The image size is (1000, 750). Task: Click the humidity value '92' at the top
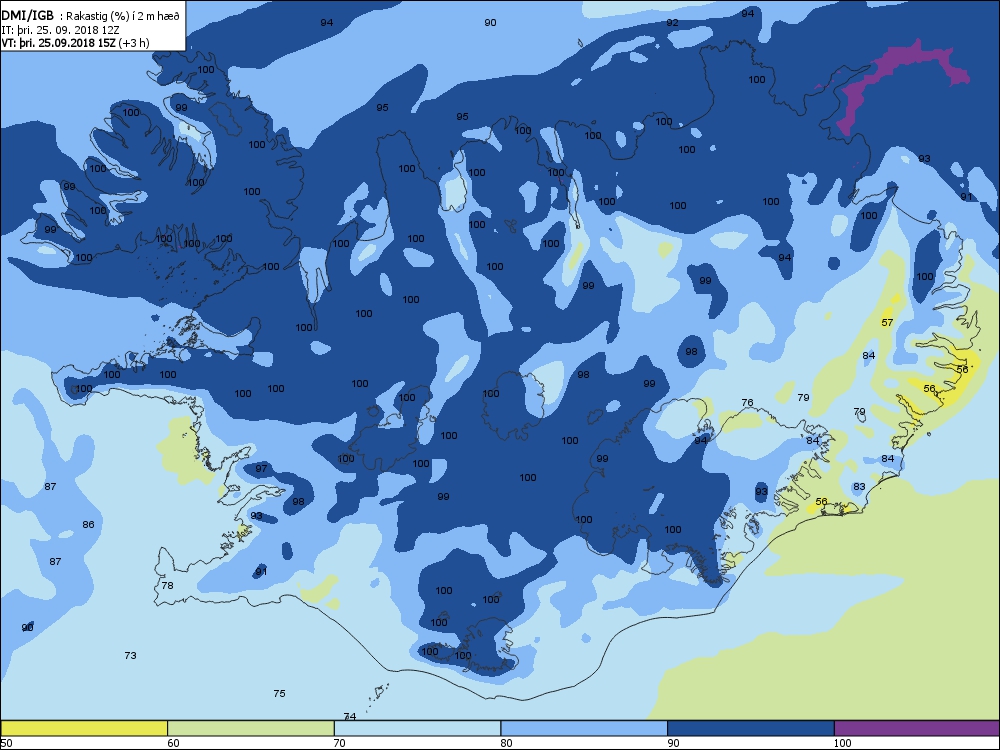coord(672,22)
